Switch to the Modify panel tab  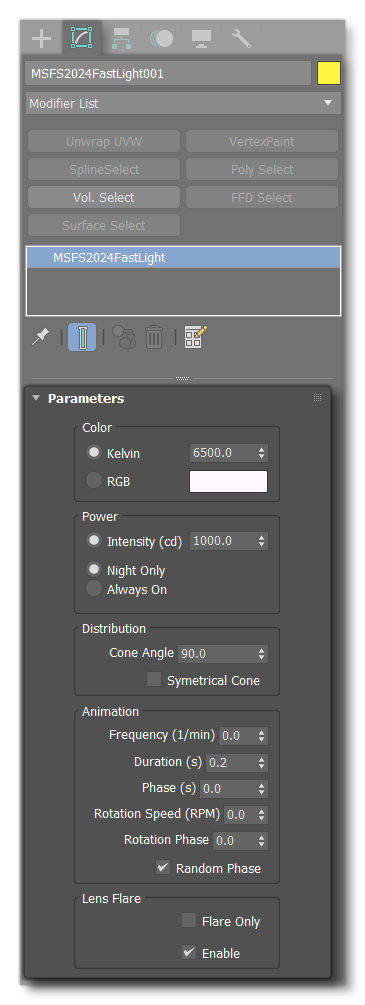tap(81, 38)
